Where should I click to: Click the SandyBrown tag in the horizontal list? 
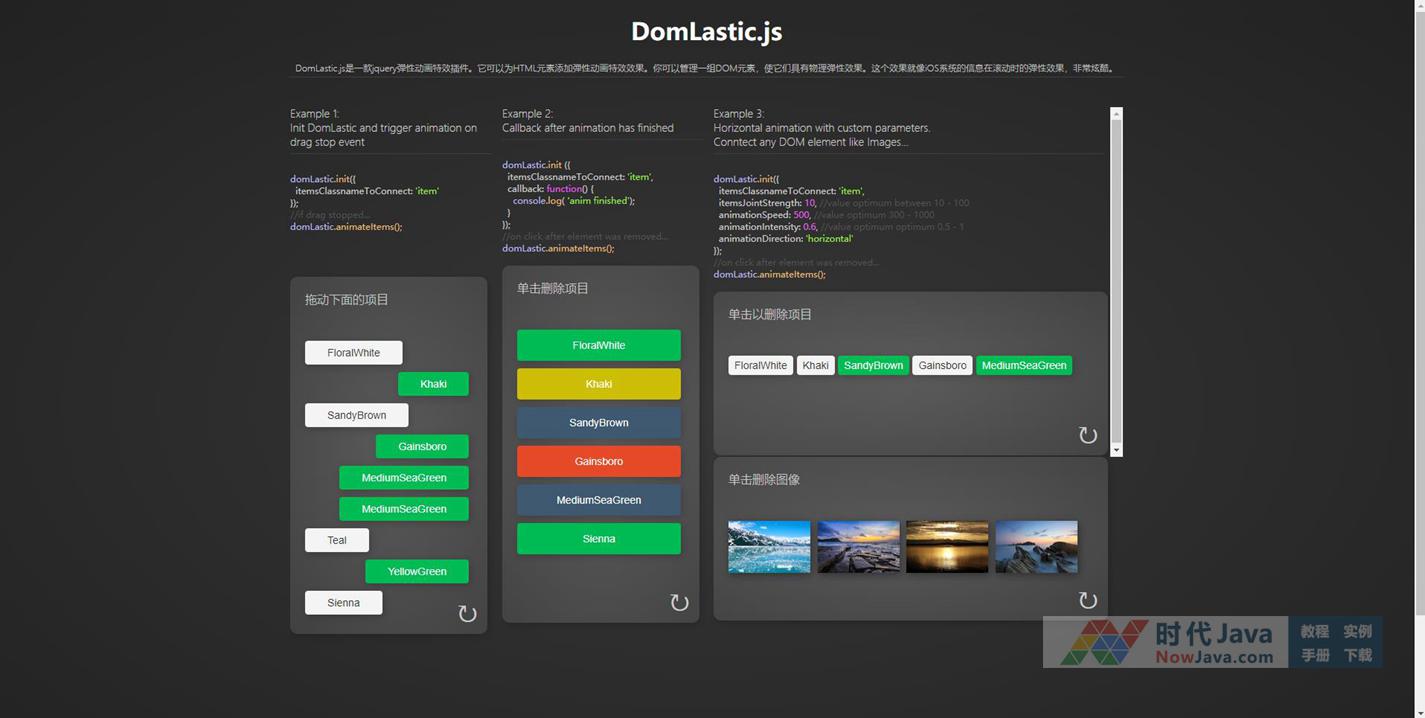click(873, 366)
